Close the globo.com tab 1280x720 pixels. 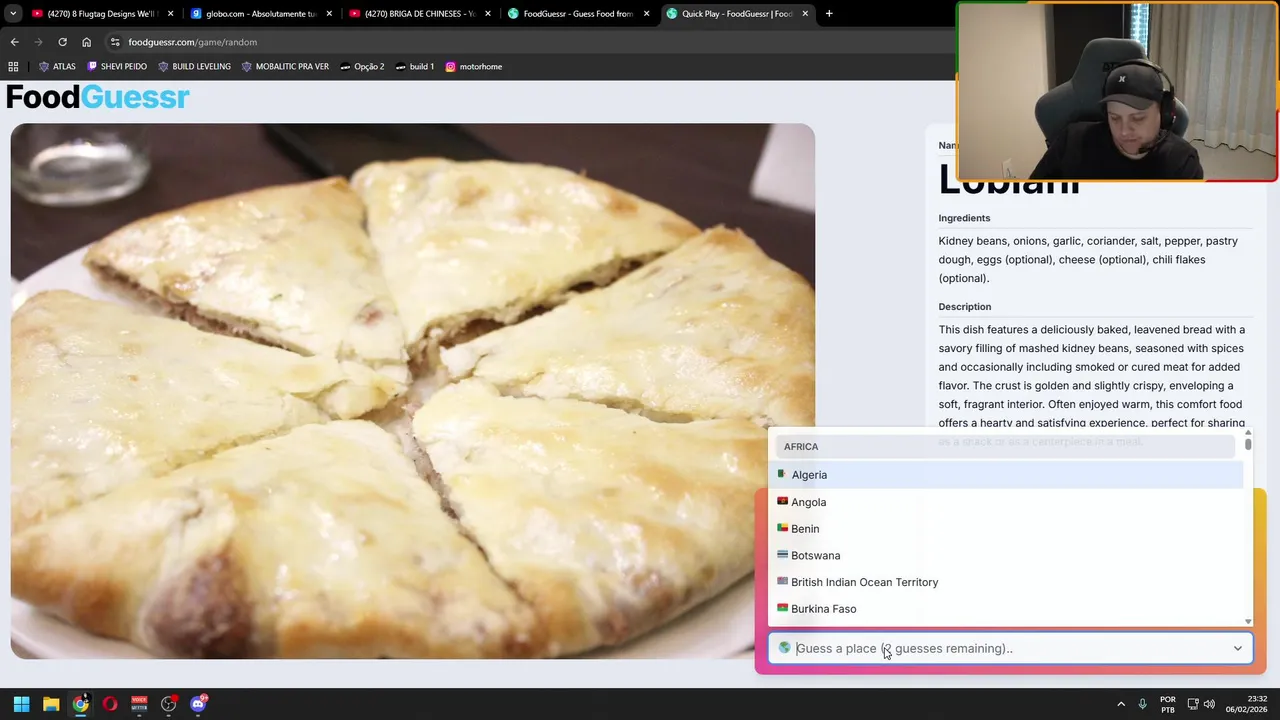[x=329, y=14]
